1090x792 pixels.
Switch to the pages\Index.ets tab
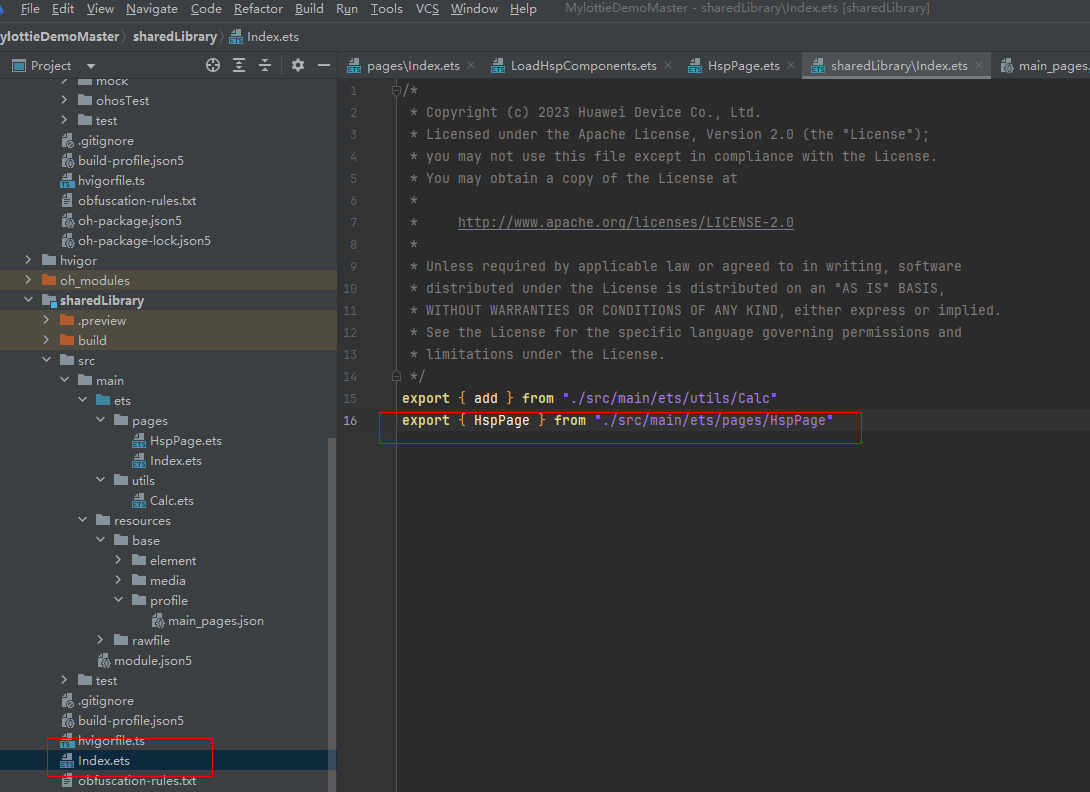coord(412,66)
